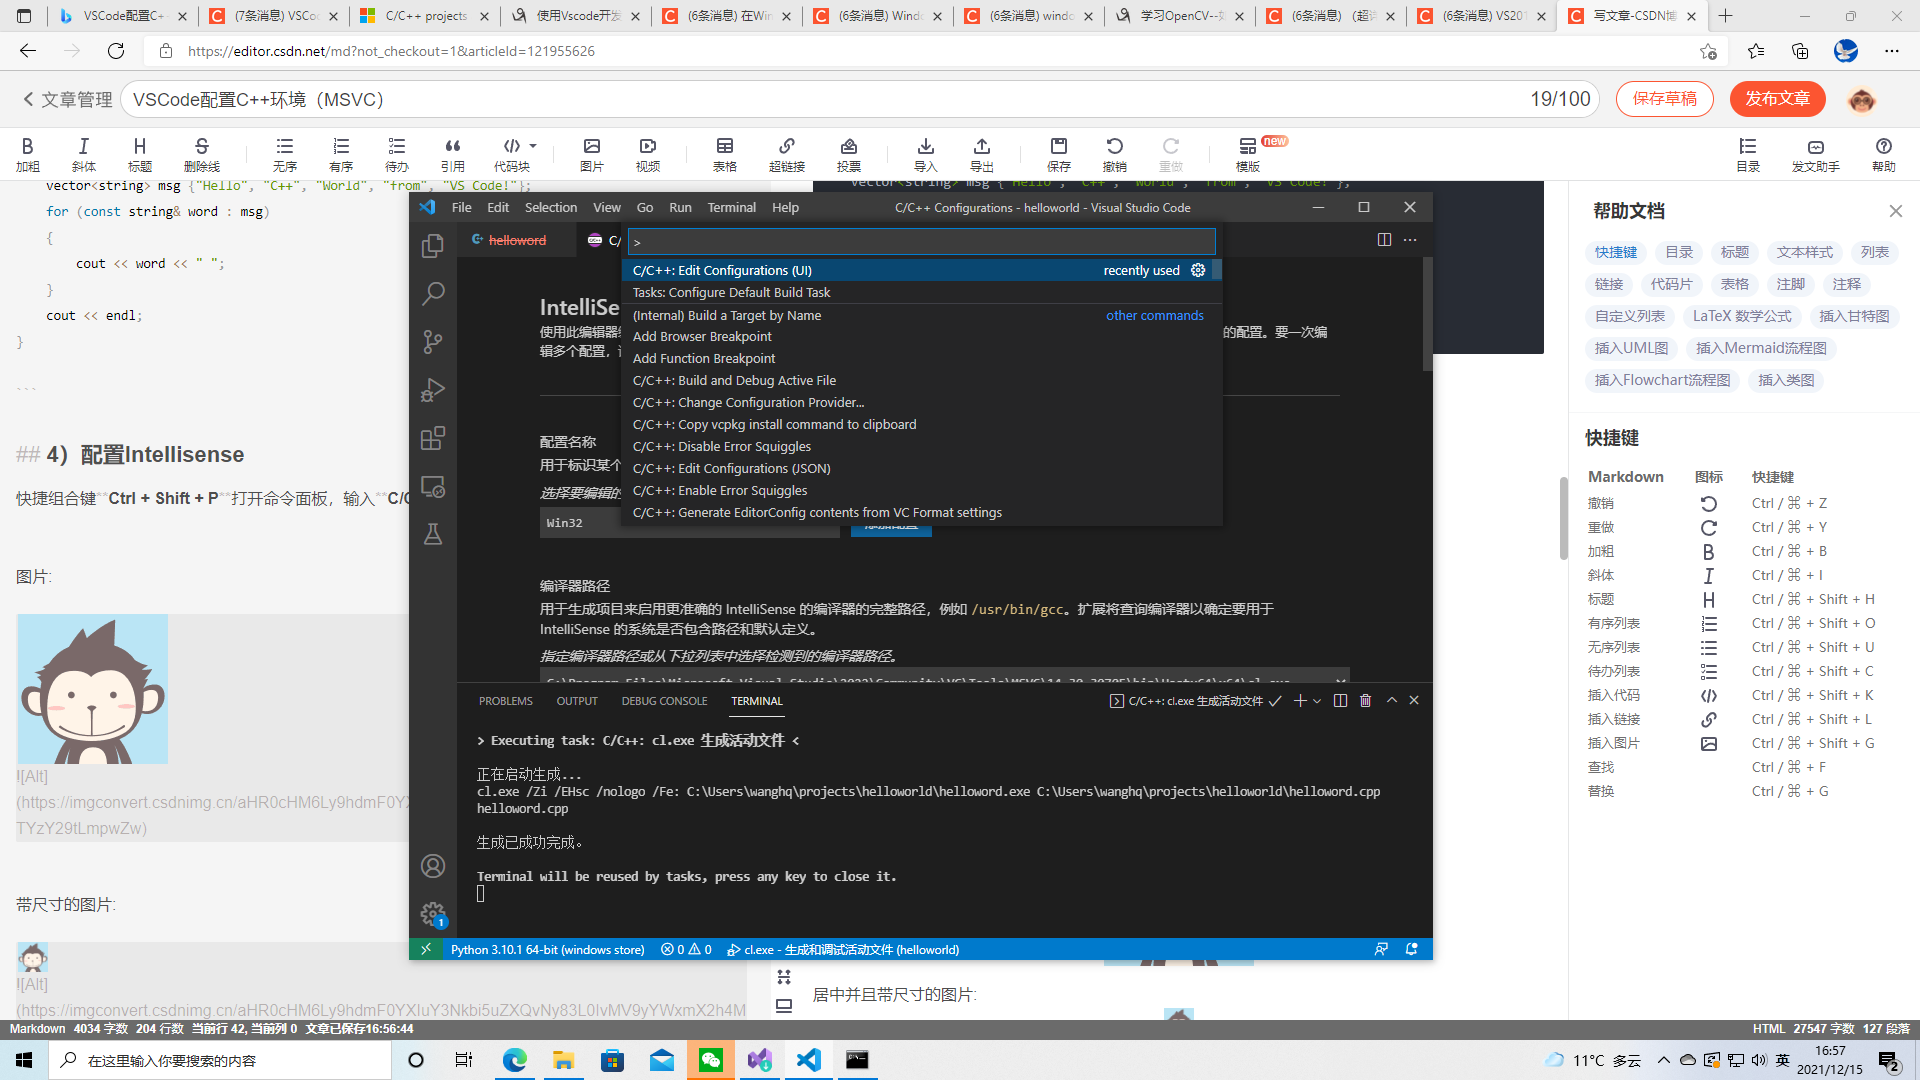The image size is (1920, 1080).
Task: Click Windows taskbar search box
Action: click(x=220, y=1060)
